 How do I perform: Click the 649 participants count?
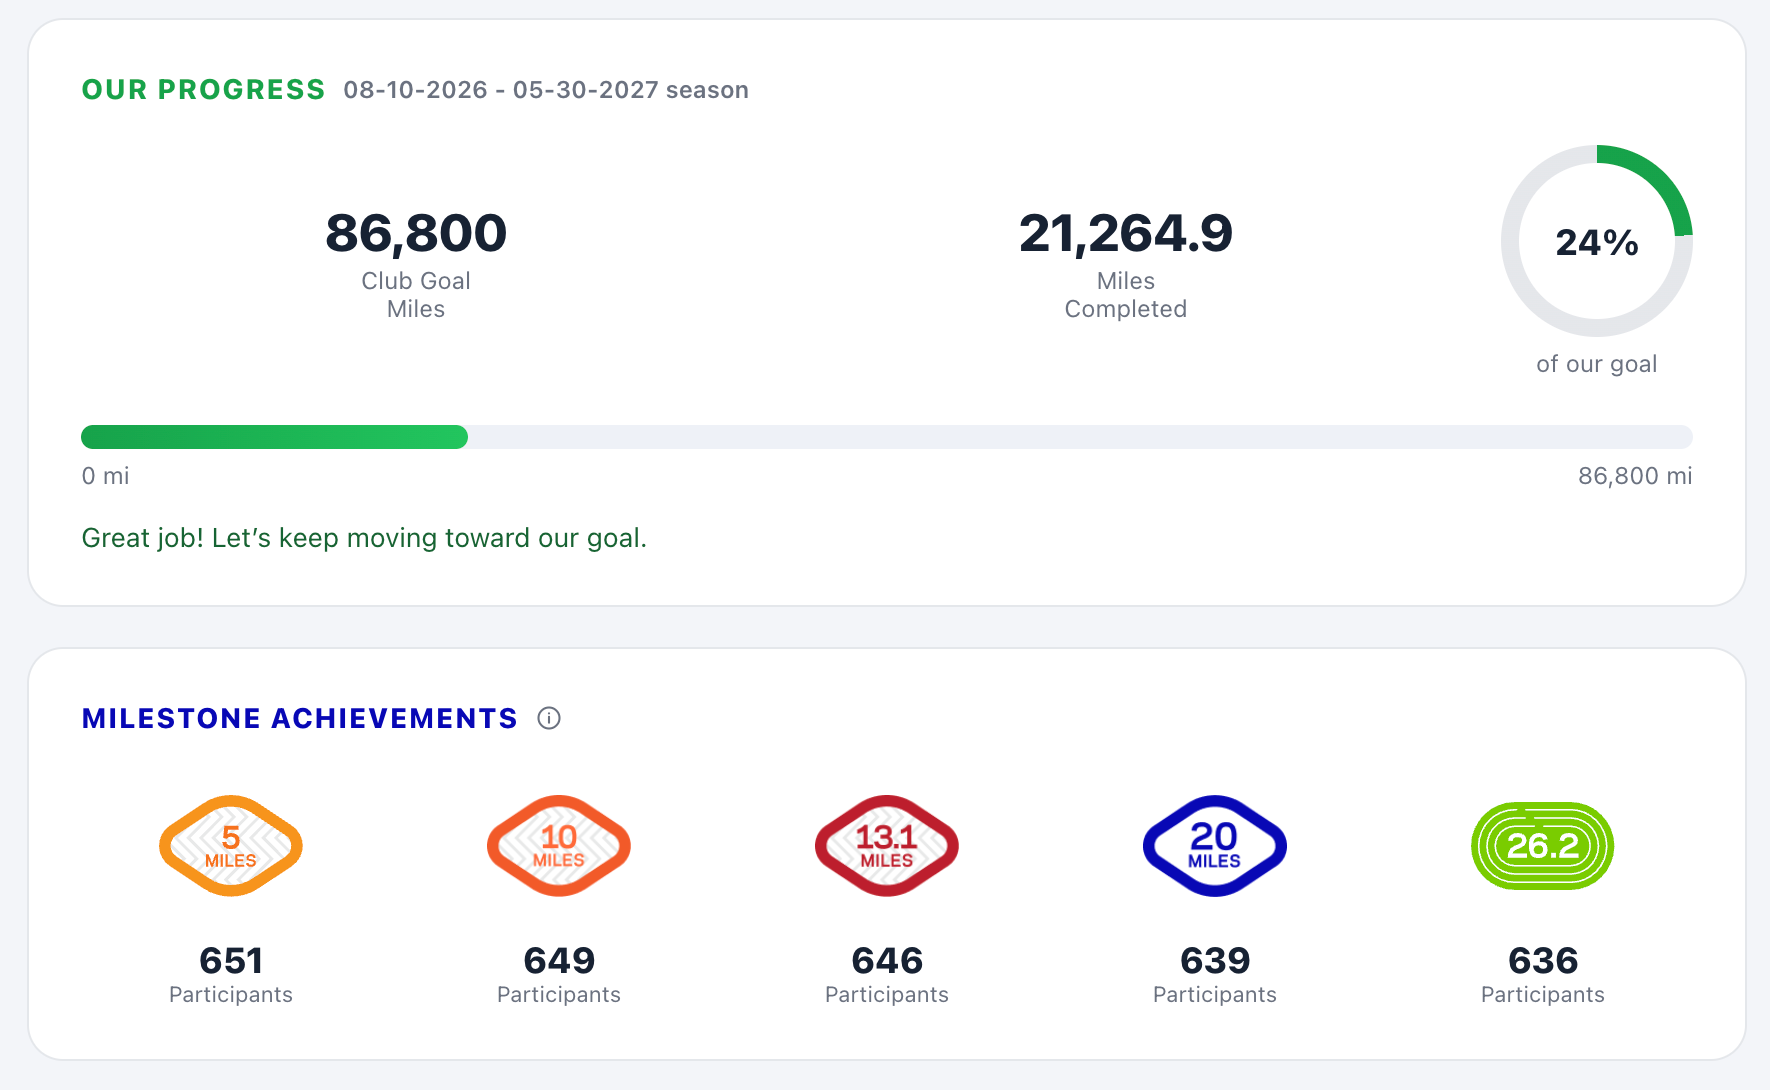tap(559, 961)
